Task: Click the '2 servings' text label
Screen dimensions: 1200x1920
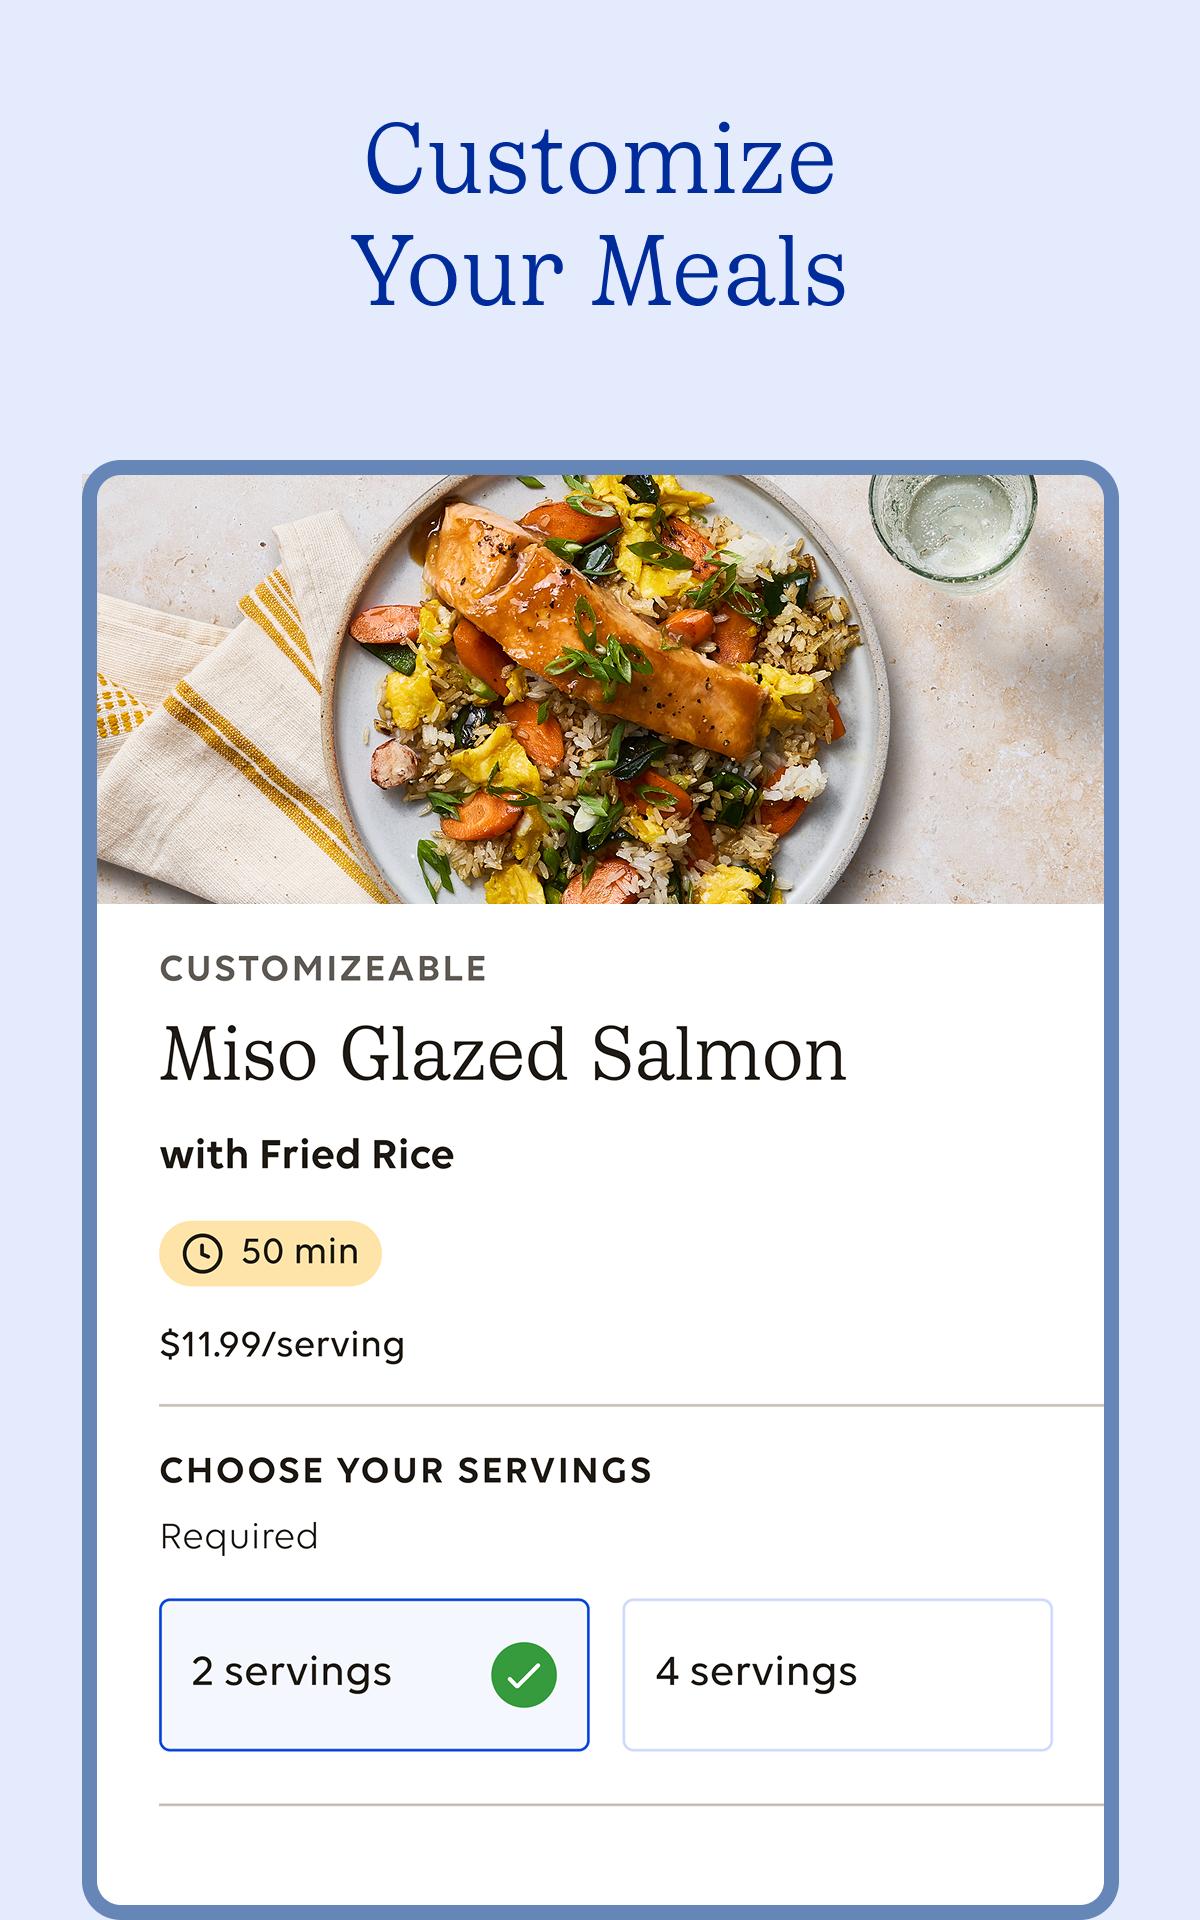Action: pos(291,1672)
